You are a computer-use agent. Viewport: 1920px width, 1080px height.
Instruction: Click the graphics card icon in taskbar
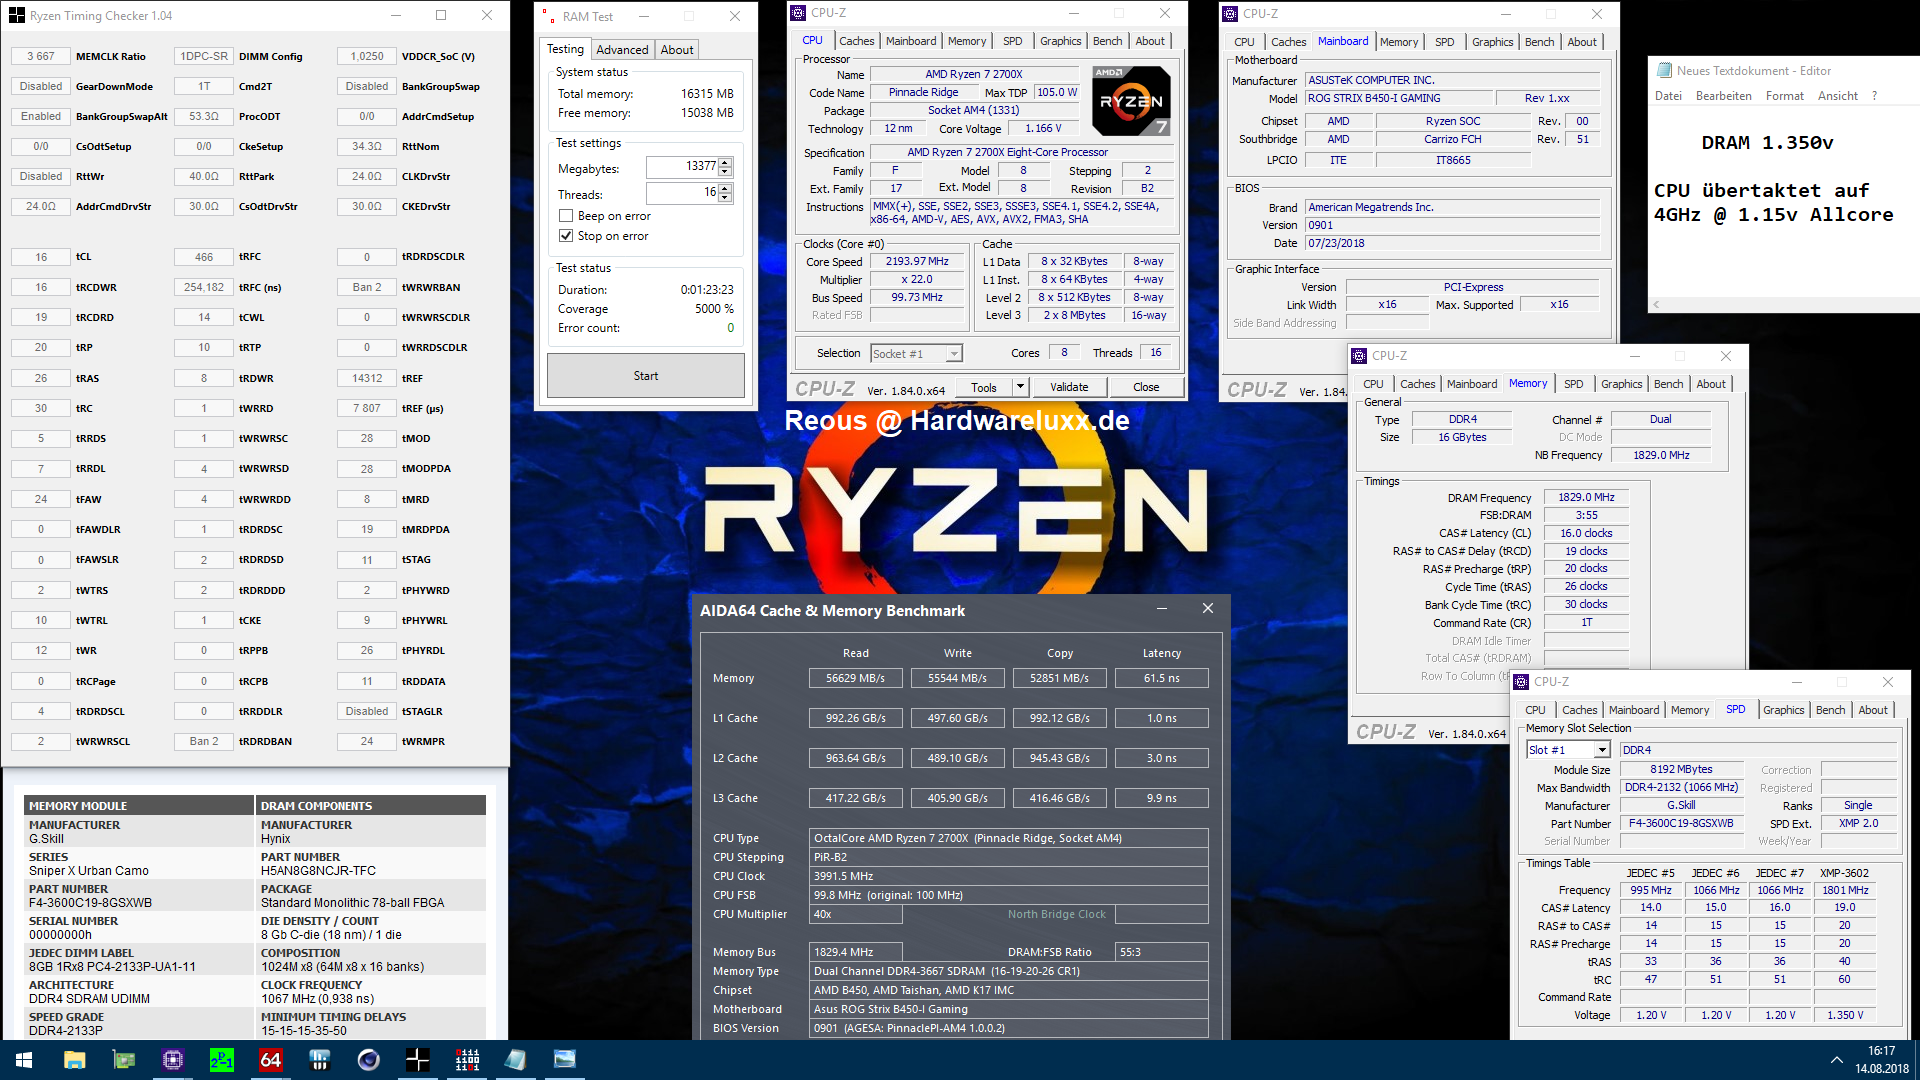click(x=124, y=1060)
